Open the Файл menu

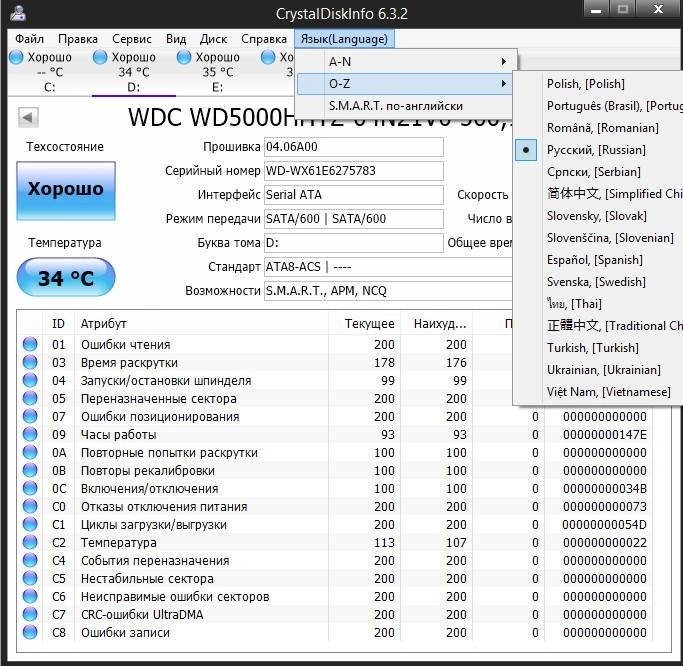pos(30,39)
